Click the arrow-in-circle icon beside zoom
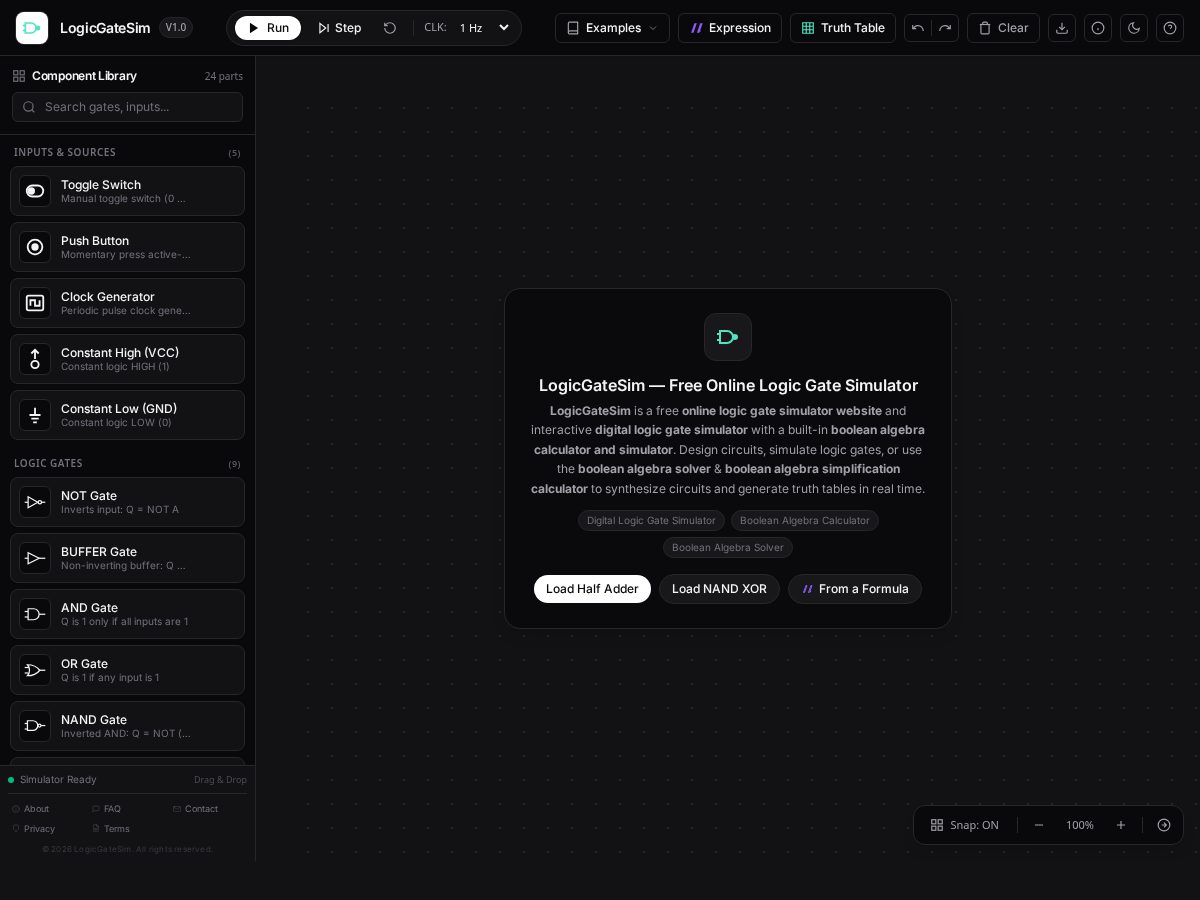 [x=1164, y=825]
